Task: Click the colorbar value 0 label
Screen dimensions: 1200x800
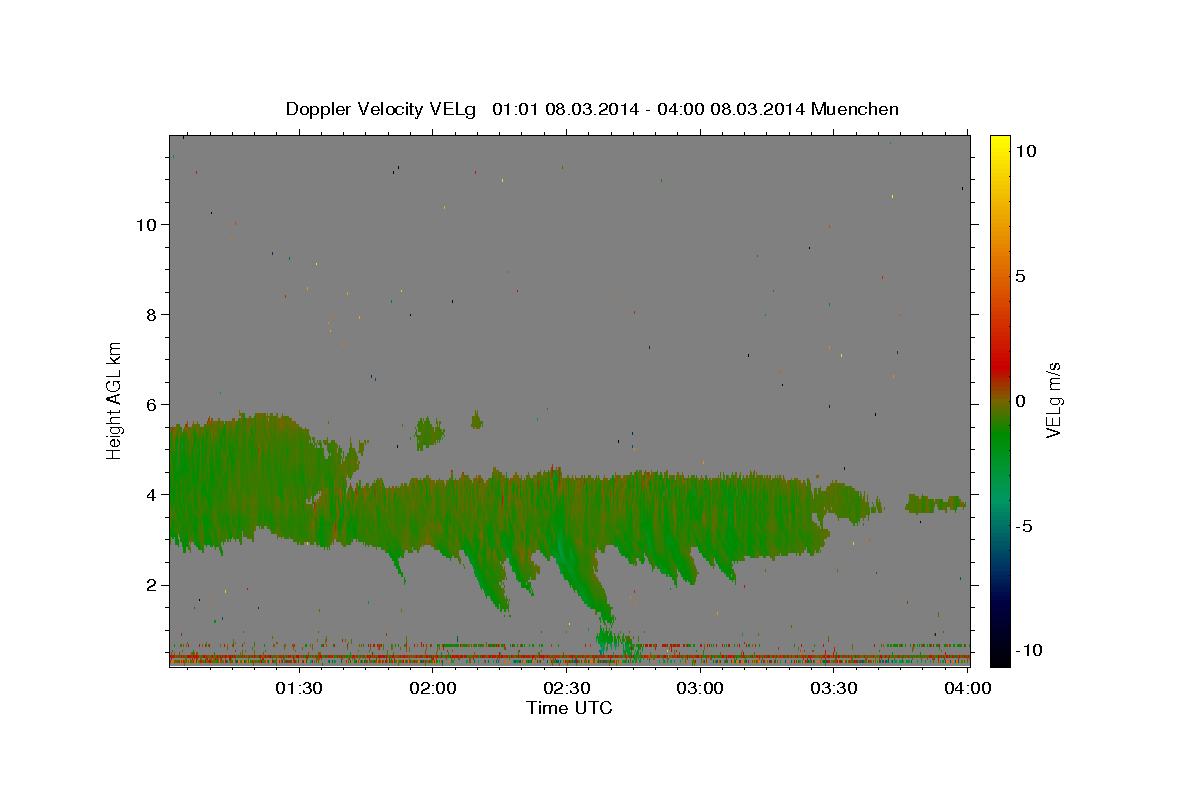Action: point(1020,401)
